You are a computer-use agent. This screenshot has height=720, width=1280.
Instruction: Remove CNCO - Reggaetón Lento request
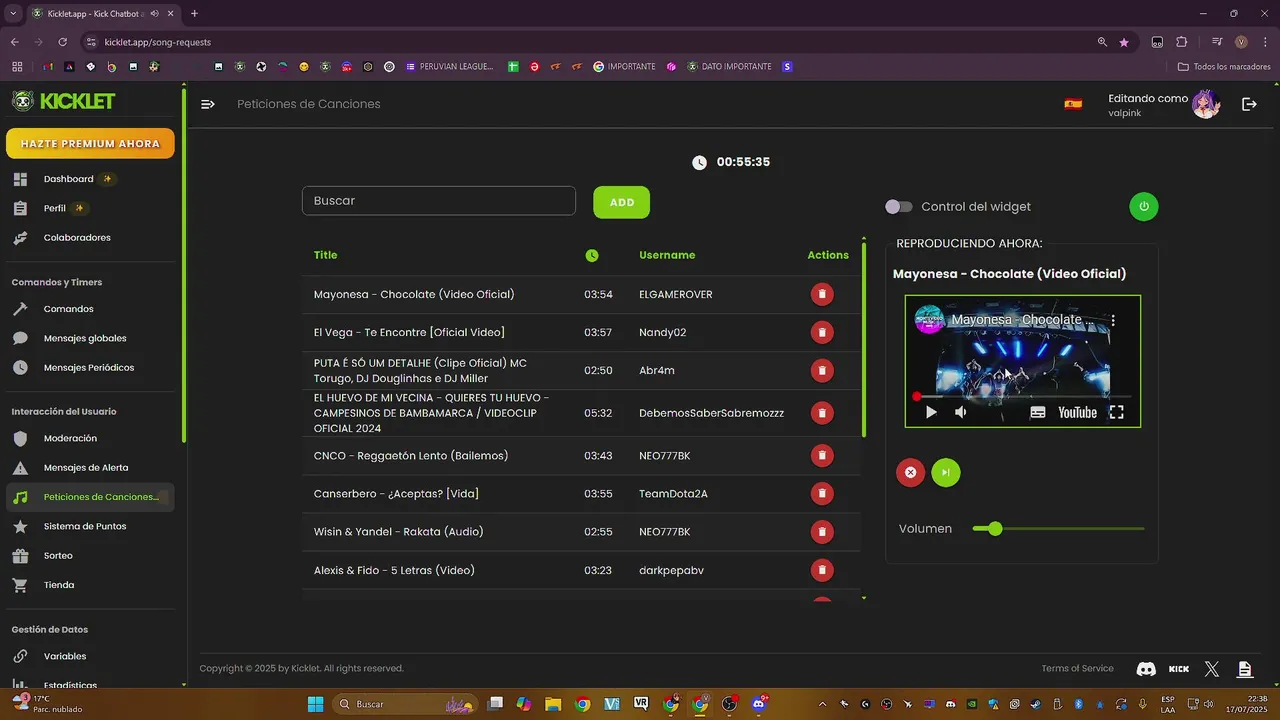(822, 455)
